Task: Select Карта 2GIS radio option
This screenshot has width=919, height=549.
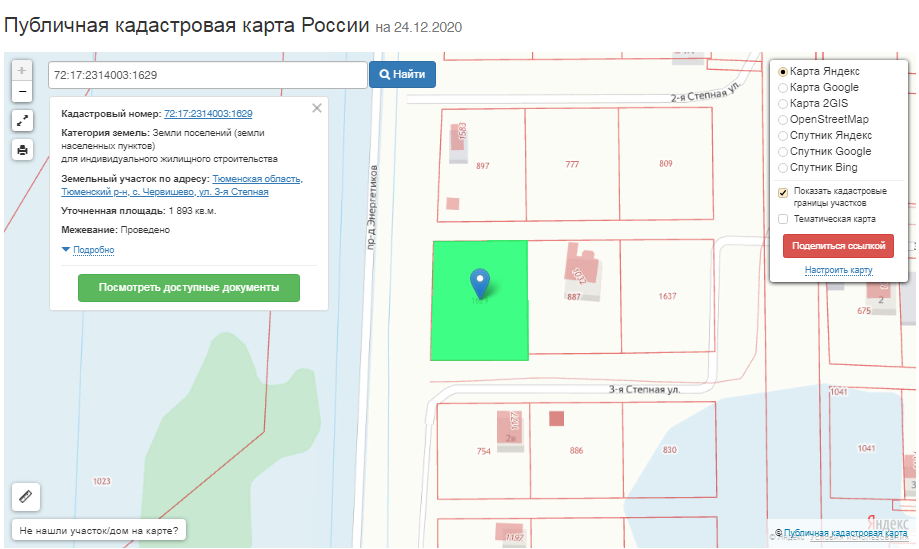Action: pyautogui.click(x=782, y=104)
